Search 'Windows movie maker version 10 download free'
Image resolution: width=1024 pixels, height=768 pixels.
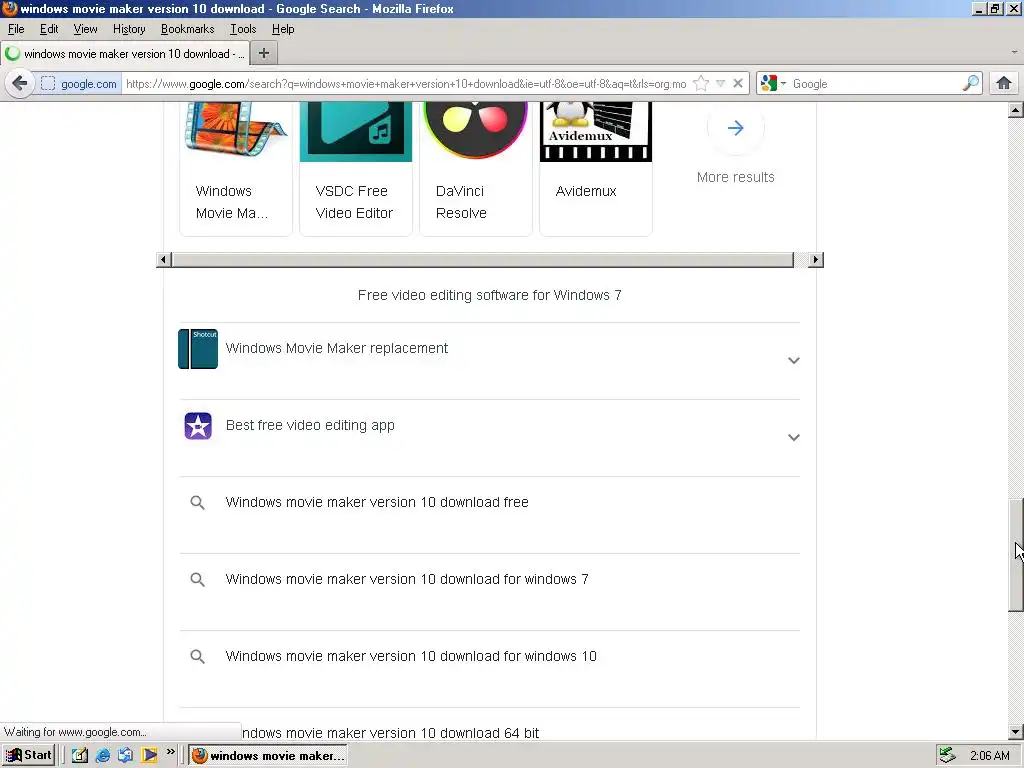(377, 502)
